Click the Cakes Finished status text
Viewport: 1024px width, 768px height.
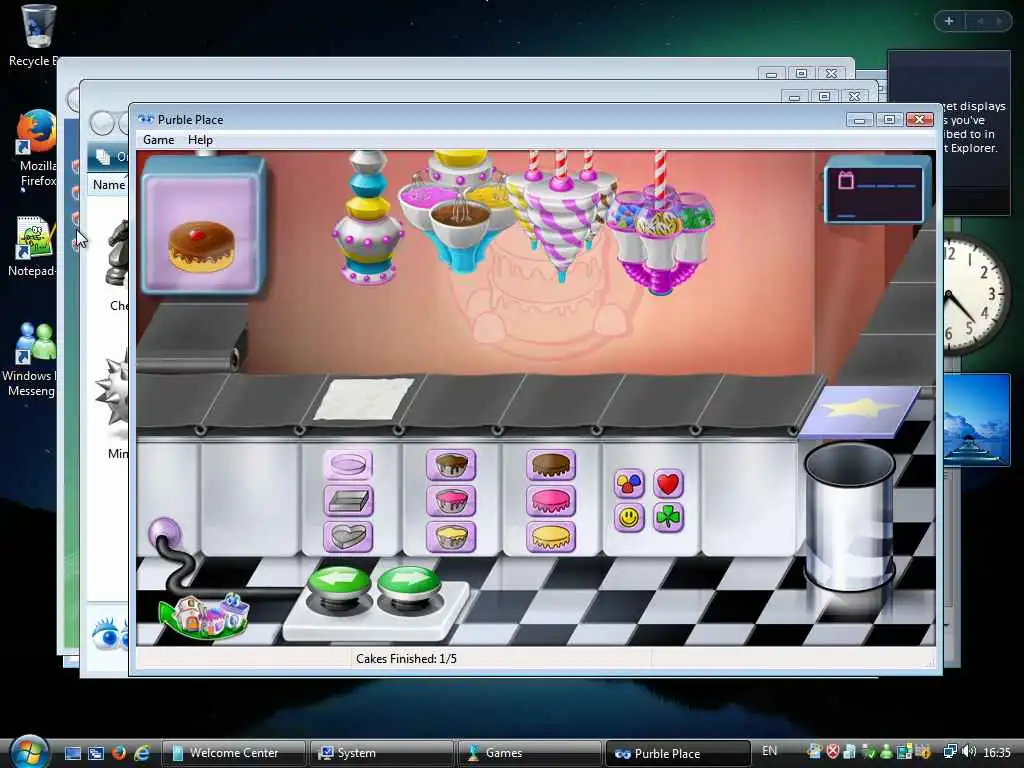406,659
